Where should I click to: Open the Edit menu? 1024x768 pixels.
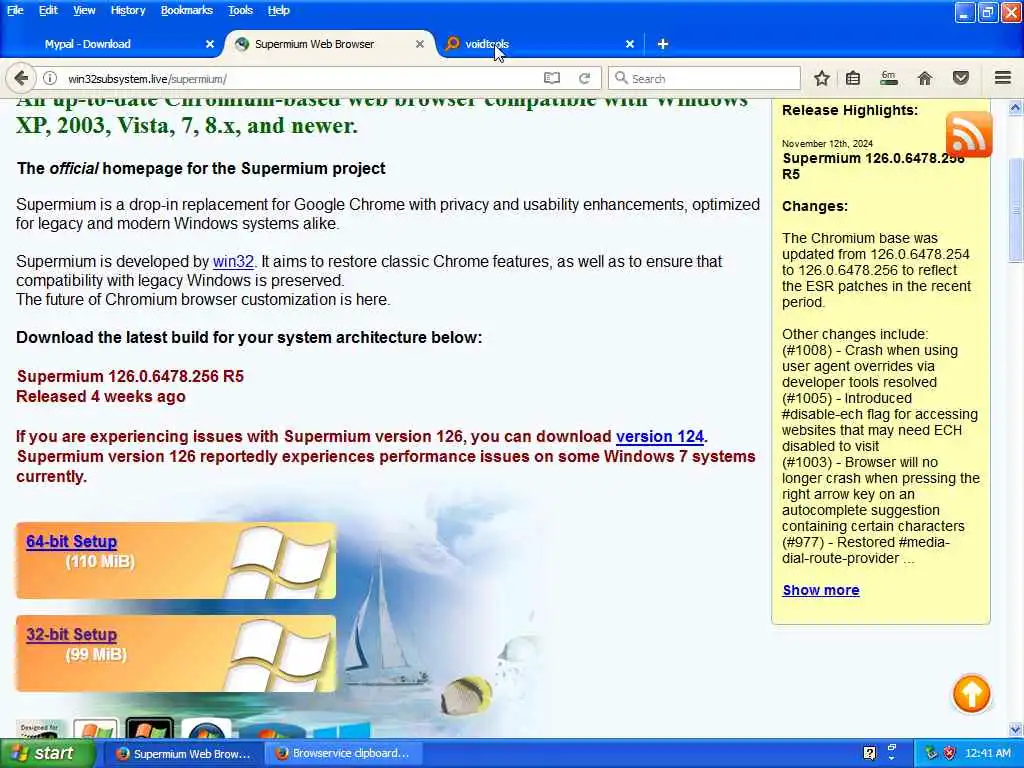tap(48, 10)
